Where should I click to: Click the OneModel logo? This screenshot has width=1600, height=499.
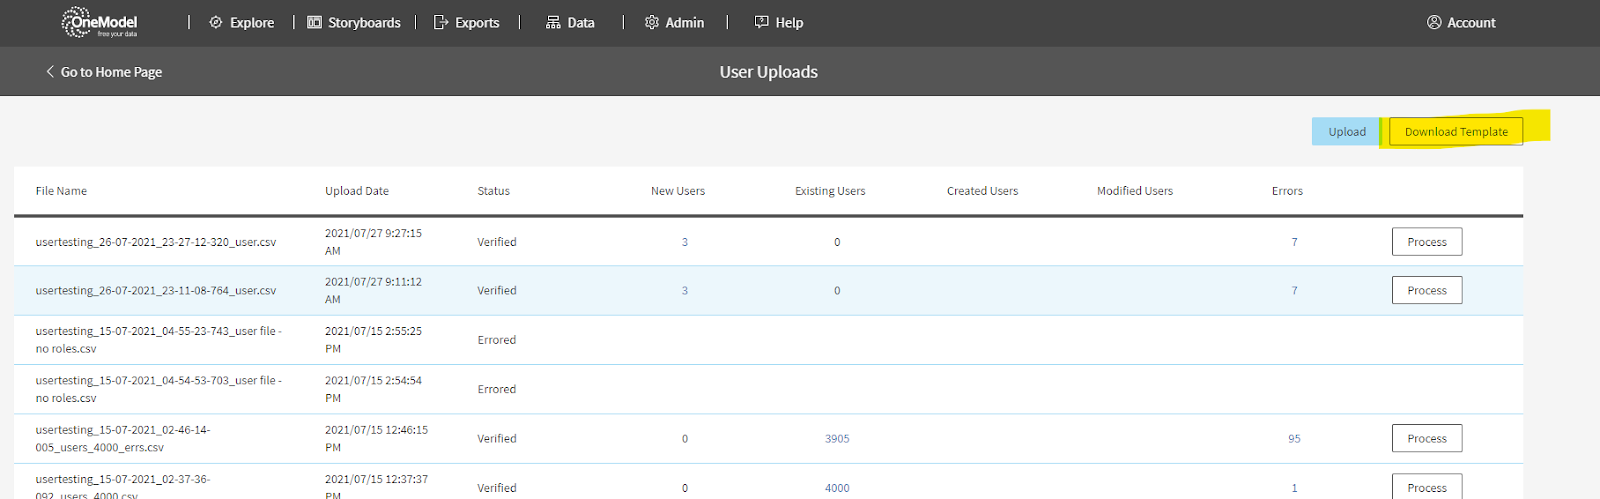point(100,22)
